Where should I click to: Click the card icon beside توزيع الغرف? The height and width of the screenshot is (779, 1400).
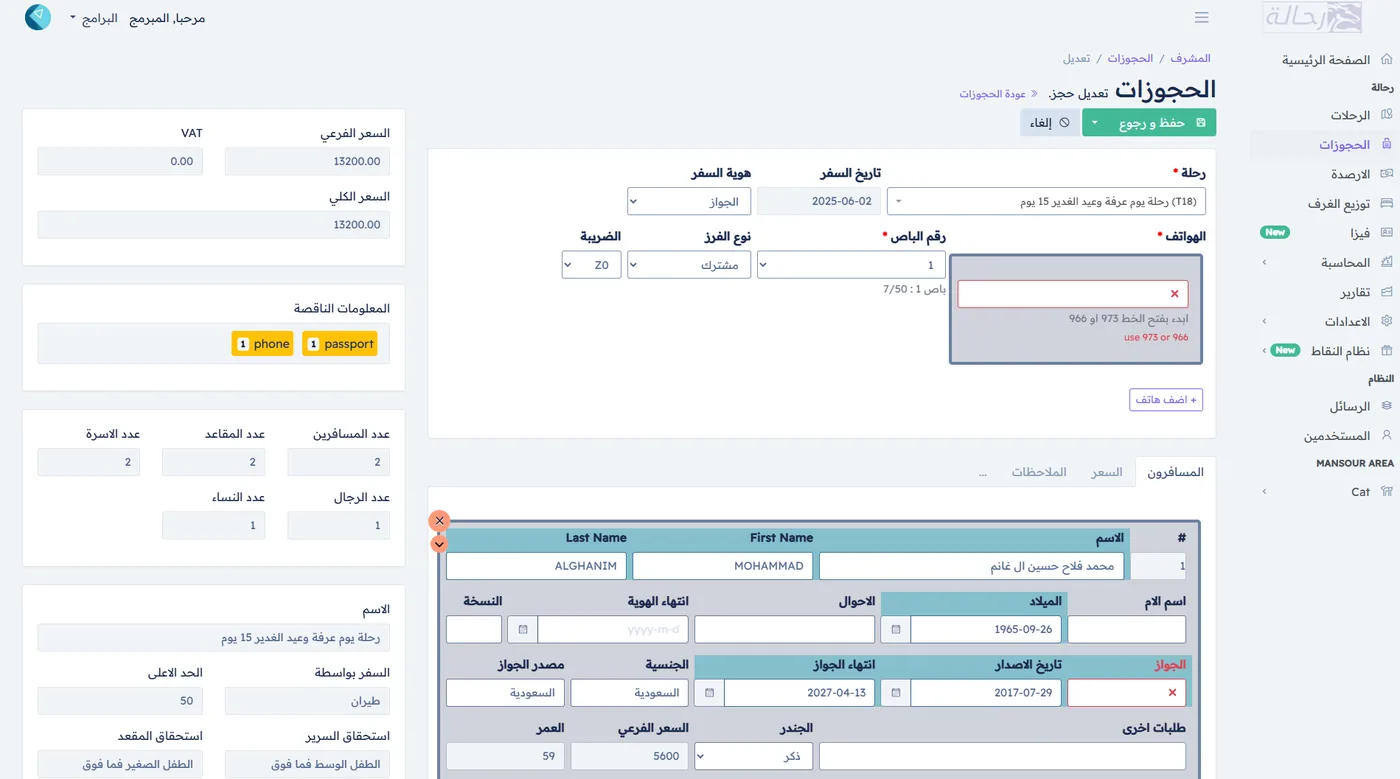(1386, 203)
